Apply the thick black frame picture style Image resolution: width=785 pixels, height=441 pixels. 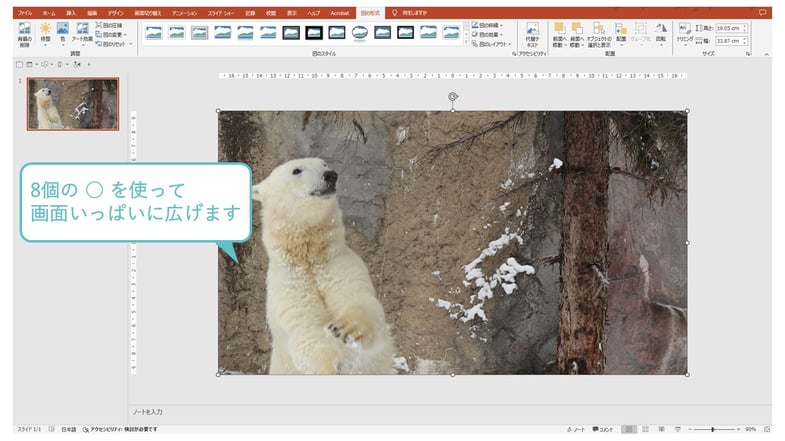tap(314, 33)
